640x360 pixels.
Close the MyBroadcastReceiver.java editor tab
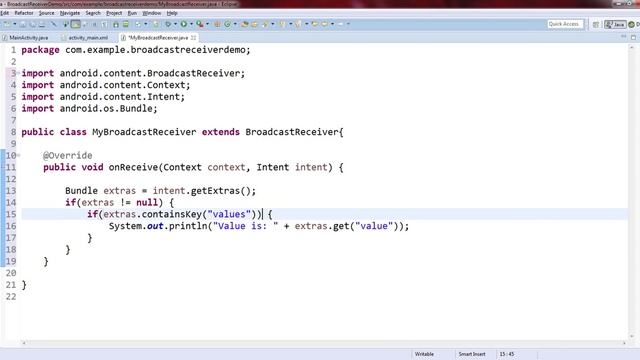193,38
